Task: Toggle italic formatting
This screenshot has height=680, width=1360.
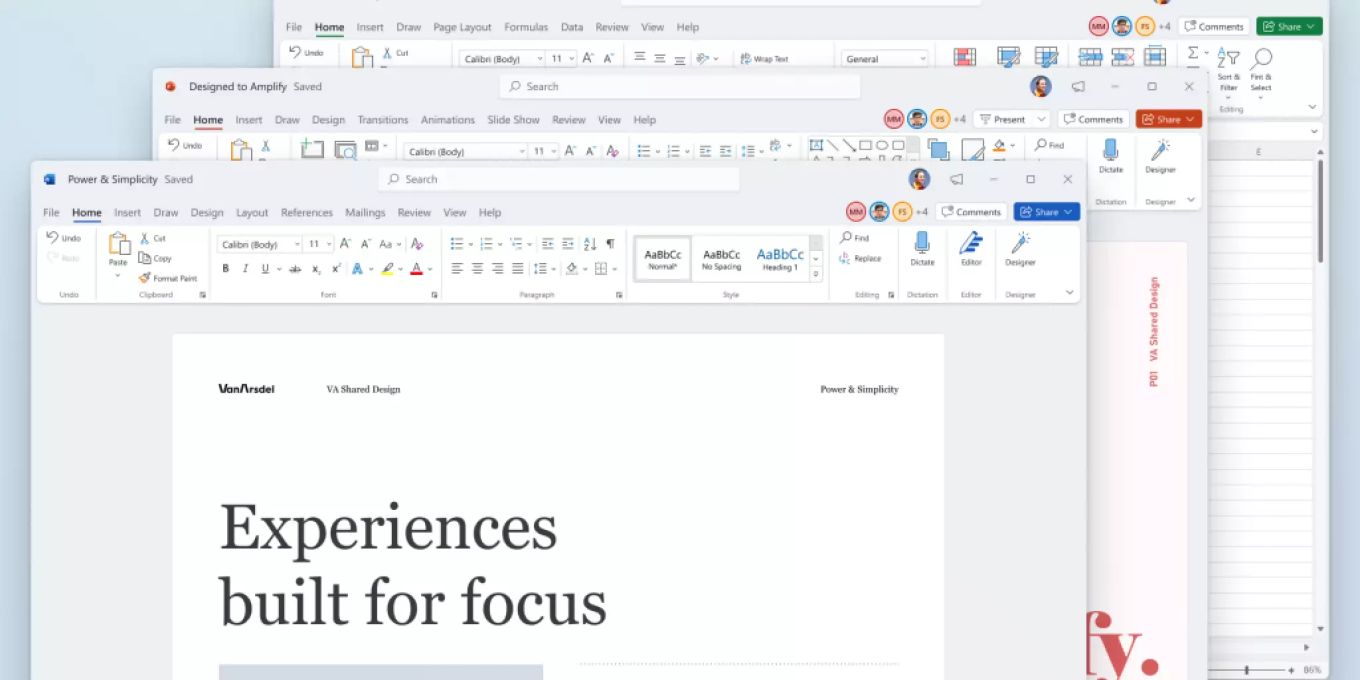Action: pos(243,269)
